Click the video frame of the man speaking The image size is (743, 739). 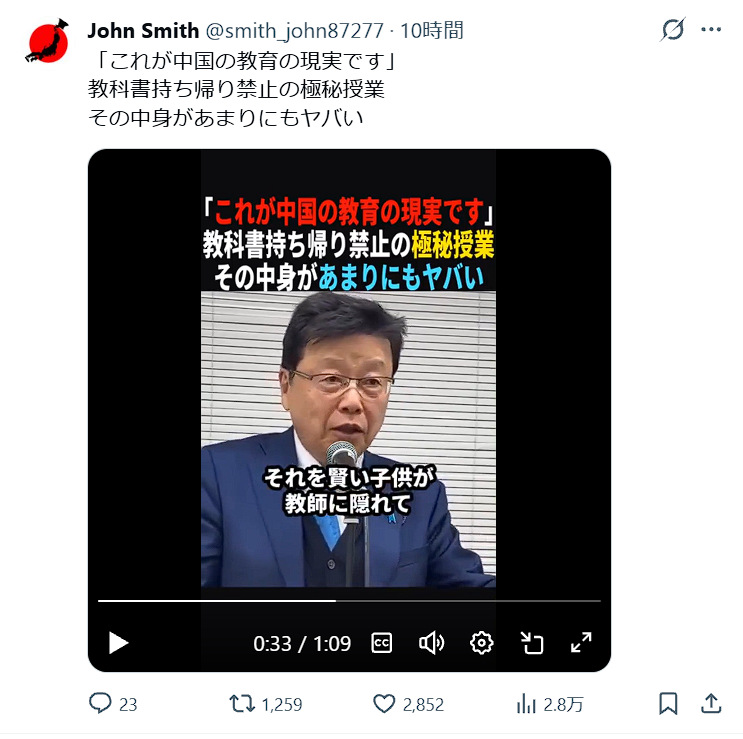[348, 439]
